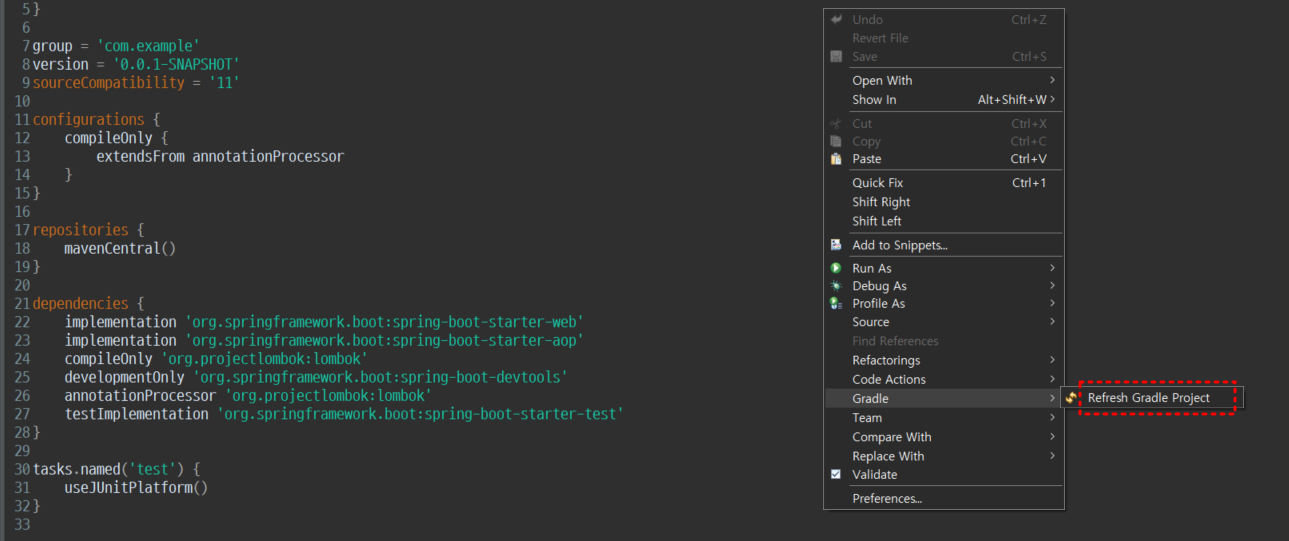Click the compileOnly lombok line
This screenshot has width=1289, height=541.
tap(216, 358)
